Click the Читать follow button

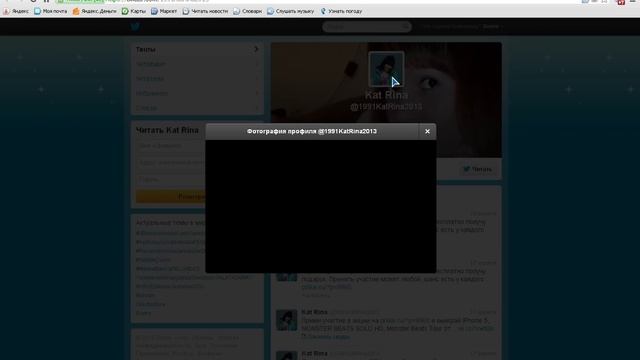point(478,169)
